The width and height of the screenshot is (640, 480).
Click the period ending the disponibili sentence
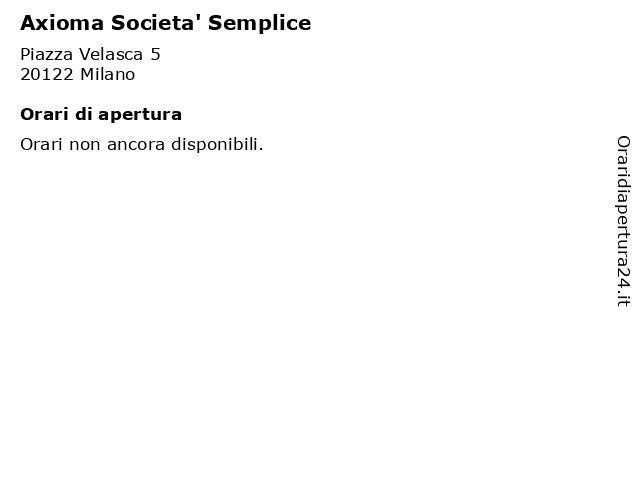click(x=261, y=149)
